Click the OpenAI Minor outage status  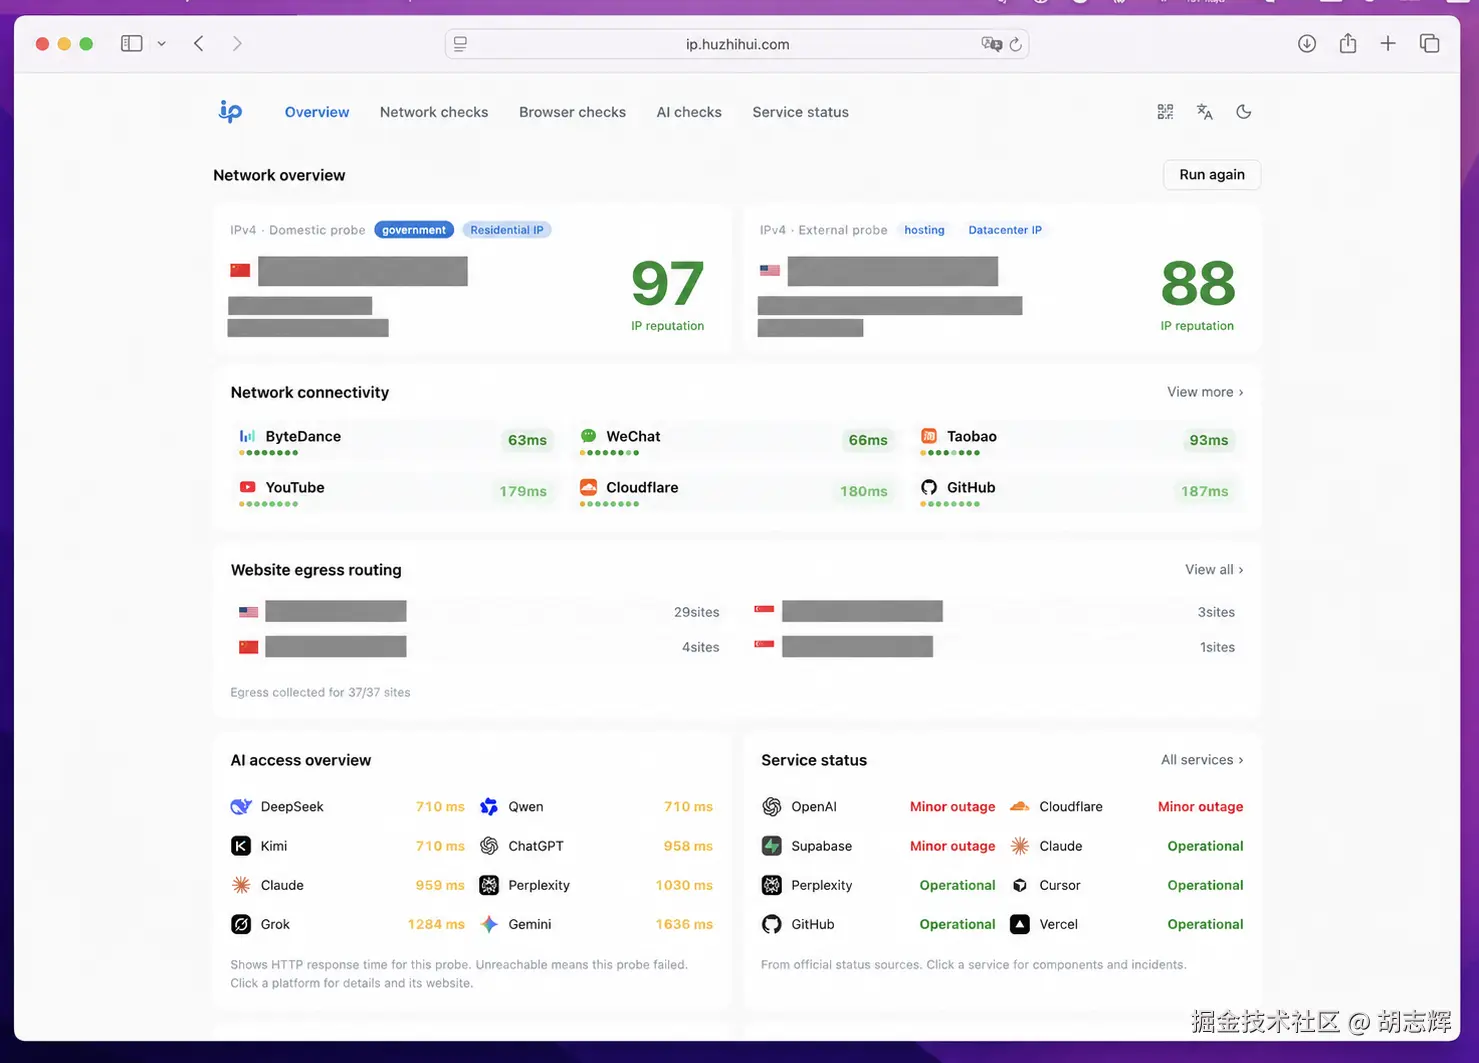pyautogui.click(x=953, y=807)
